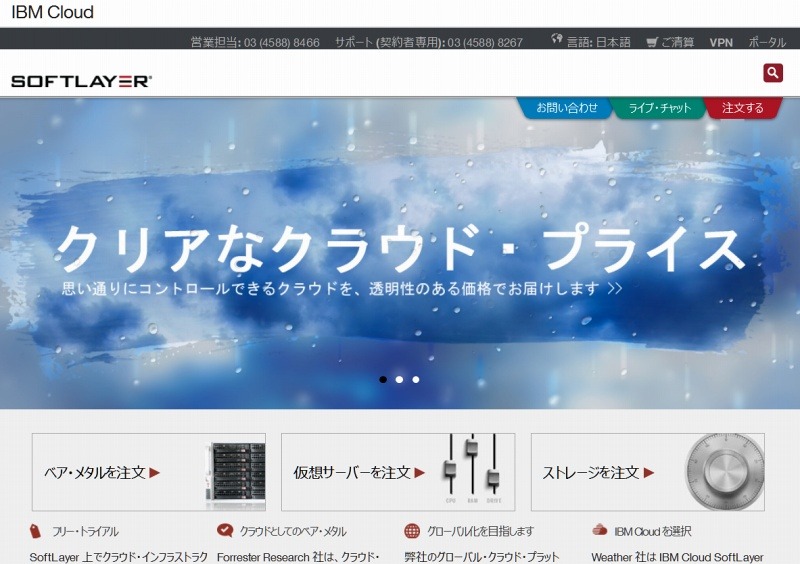Open the フリー・トライアル heading link
The width and height of the screenshot is (800, 564).
[85, 531]
